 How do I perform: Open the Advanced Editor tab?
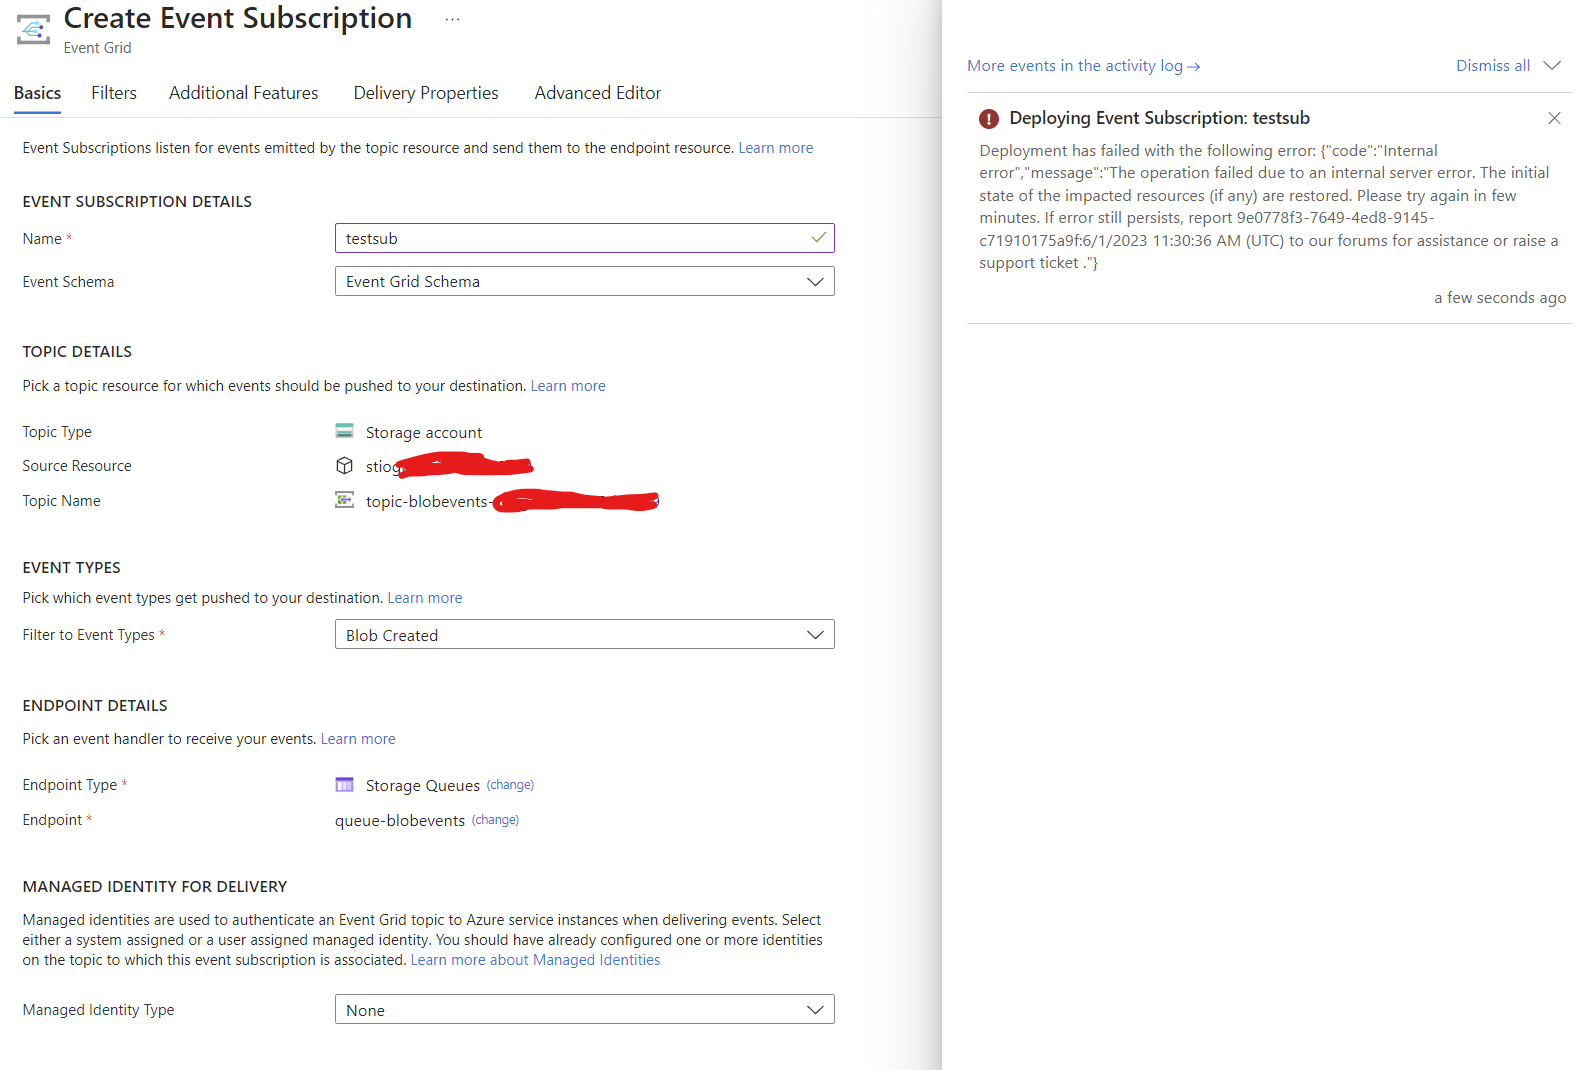coord(598,93)
